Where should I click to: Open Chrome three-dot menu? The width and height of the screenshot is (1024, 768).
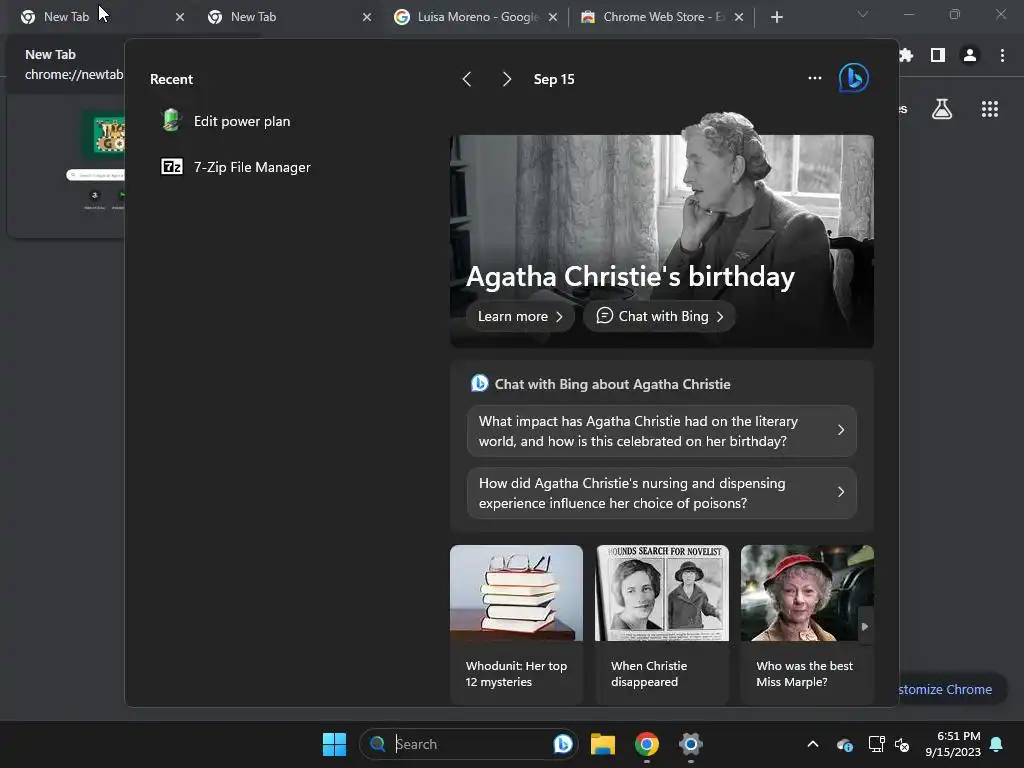[1002, 56]
